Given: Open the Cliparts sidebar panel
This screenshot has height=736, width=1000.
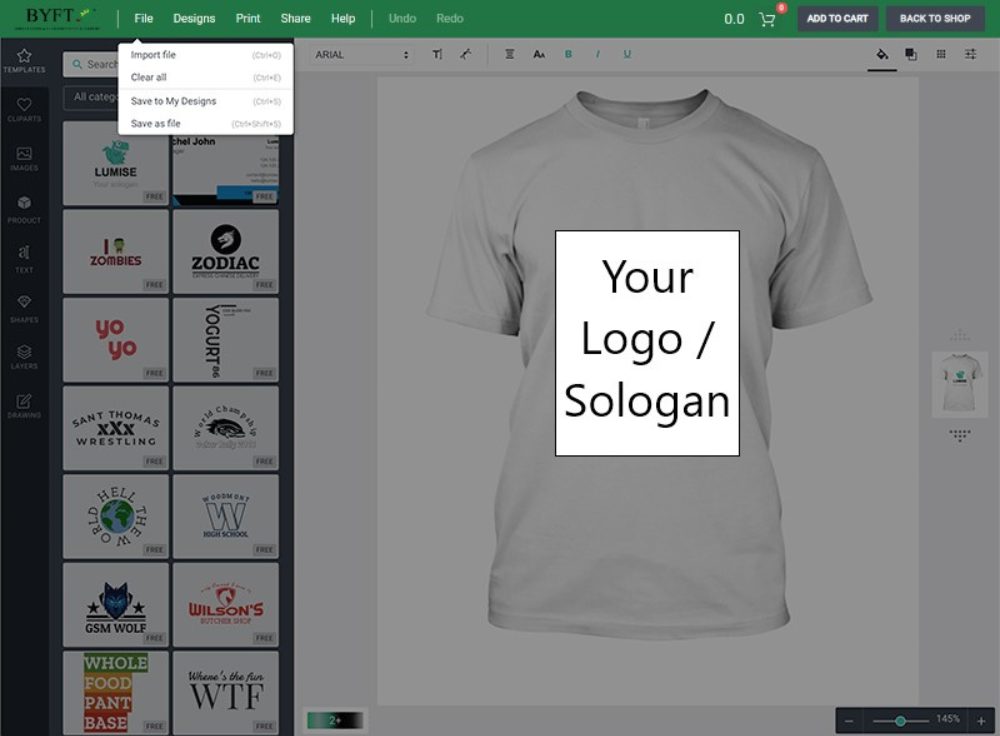Looking at the screenshot, I should pos(24,110).
